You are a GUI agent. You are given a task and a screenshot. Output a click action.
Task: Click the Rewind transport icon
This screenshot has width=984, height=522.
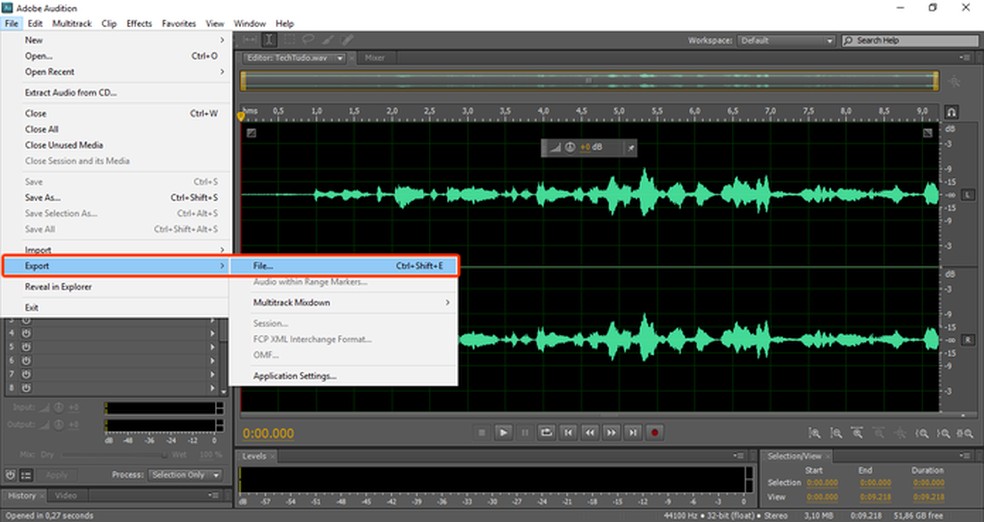590,433
